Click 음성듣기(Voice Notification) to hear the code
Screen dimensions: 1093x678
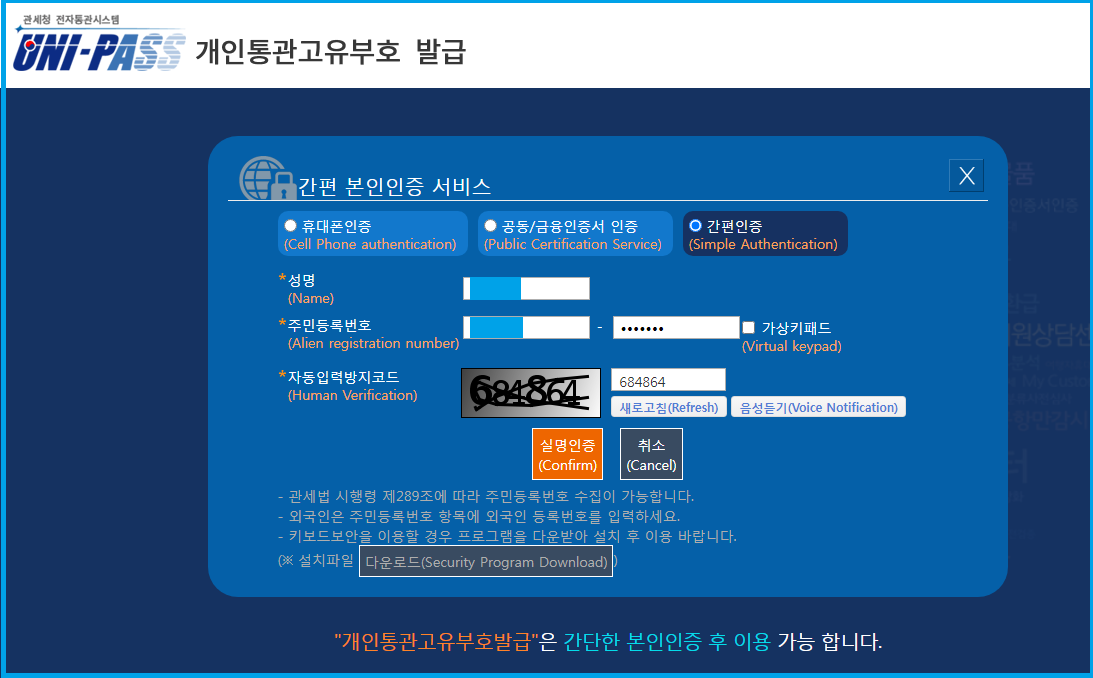[818, 406]
